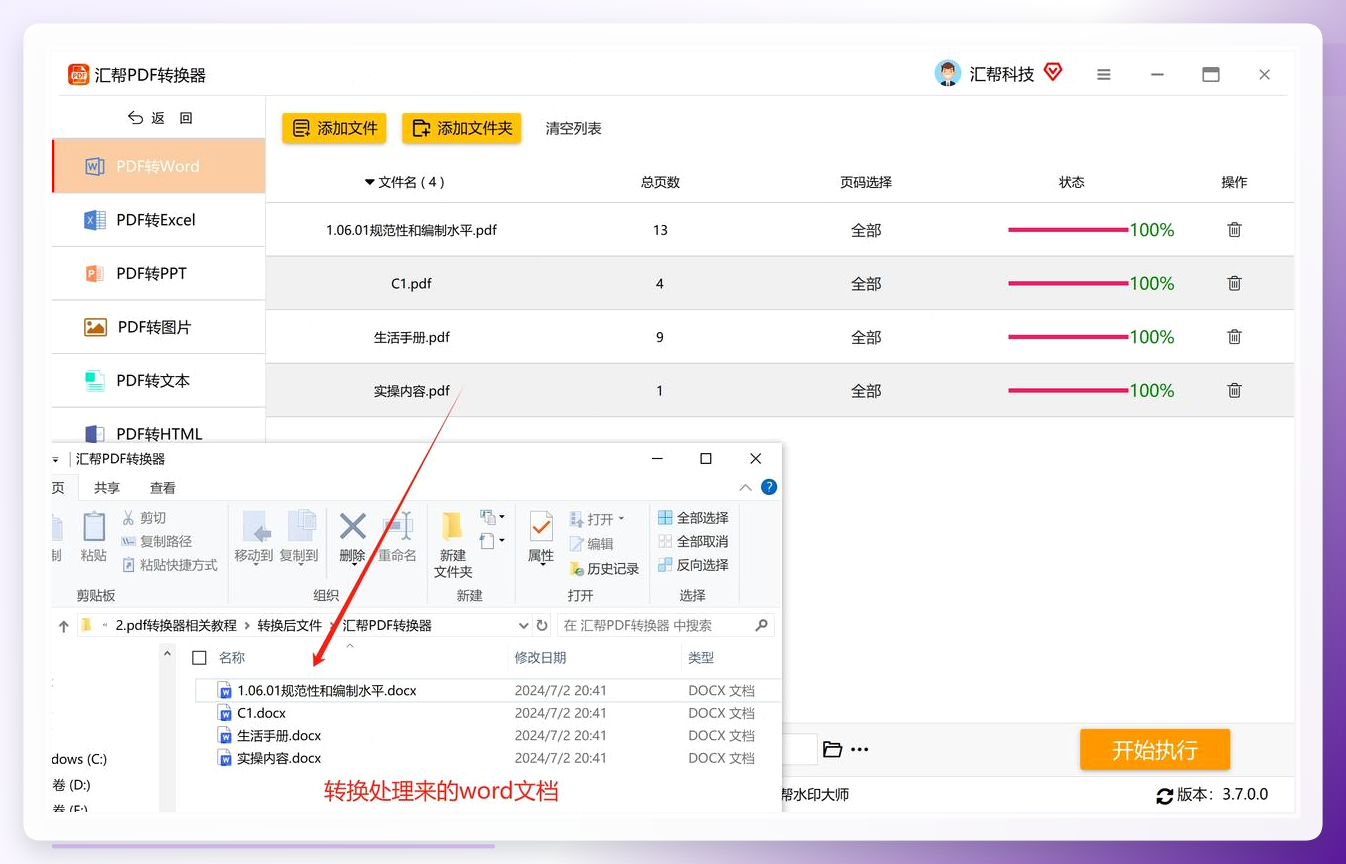This screenshot has height=864, width=1346.
Task: Click the progress bar for 1.06.01规范性和编制水平.pdf
Action: pyautogui.click(x=1068, y=230)
